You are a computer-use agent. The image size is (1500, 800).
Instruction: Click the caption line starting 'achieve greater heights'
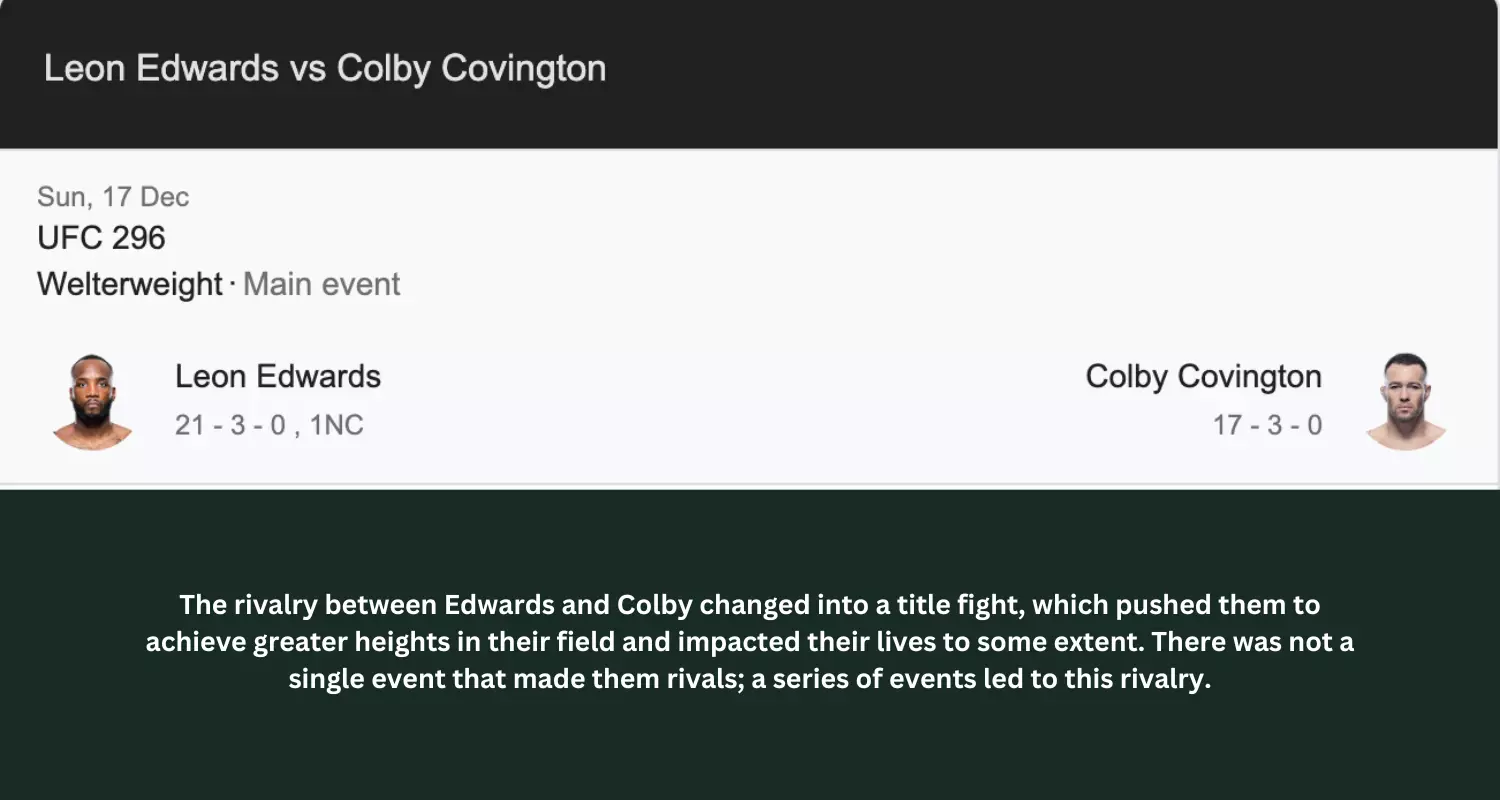(x=750, y=642)
